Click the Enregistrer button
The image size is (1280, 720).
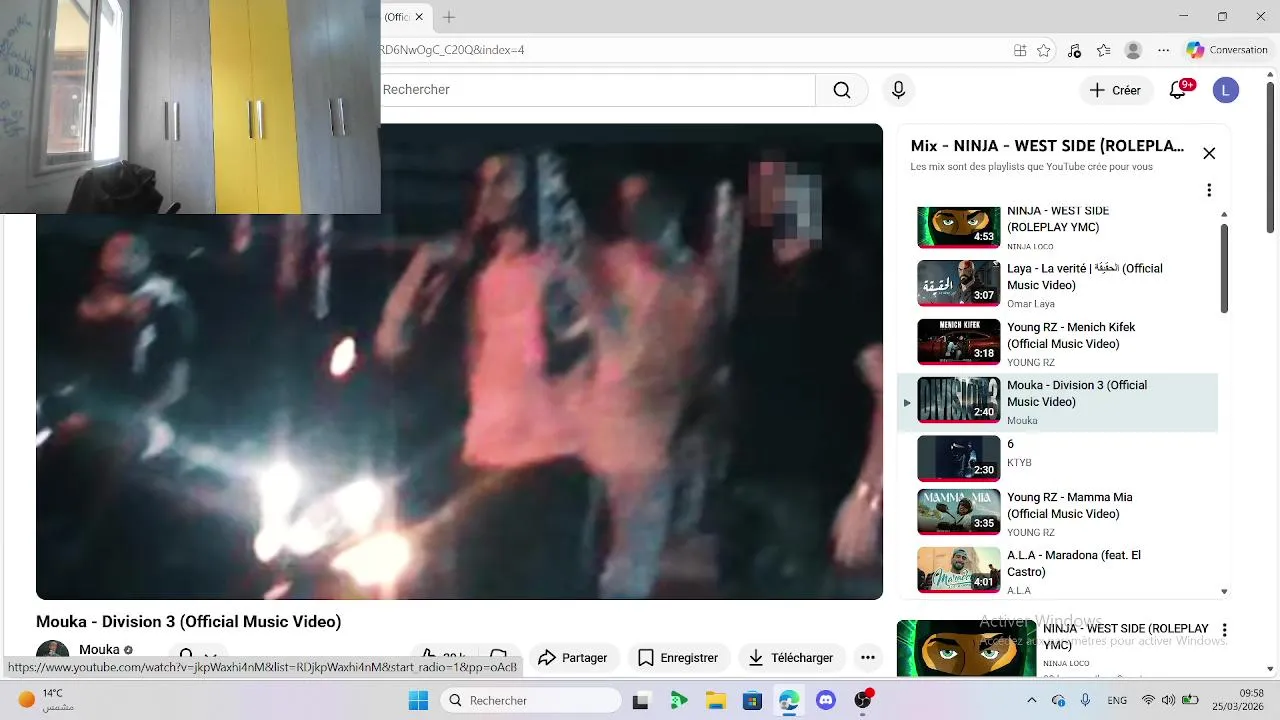[x=678, y=657]
